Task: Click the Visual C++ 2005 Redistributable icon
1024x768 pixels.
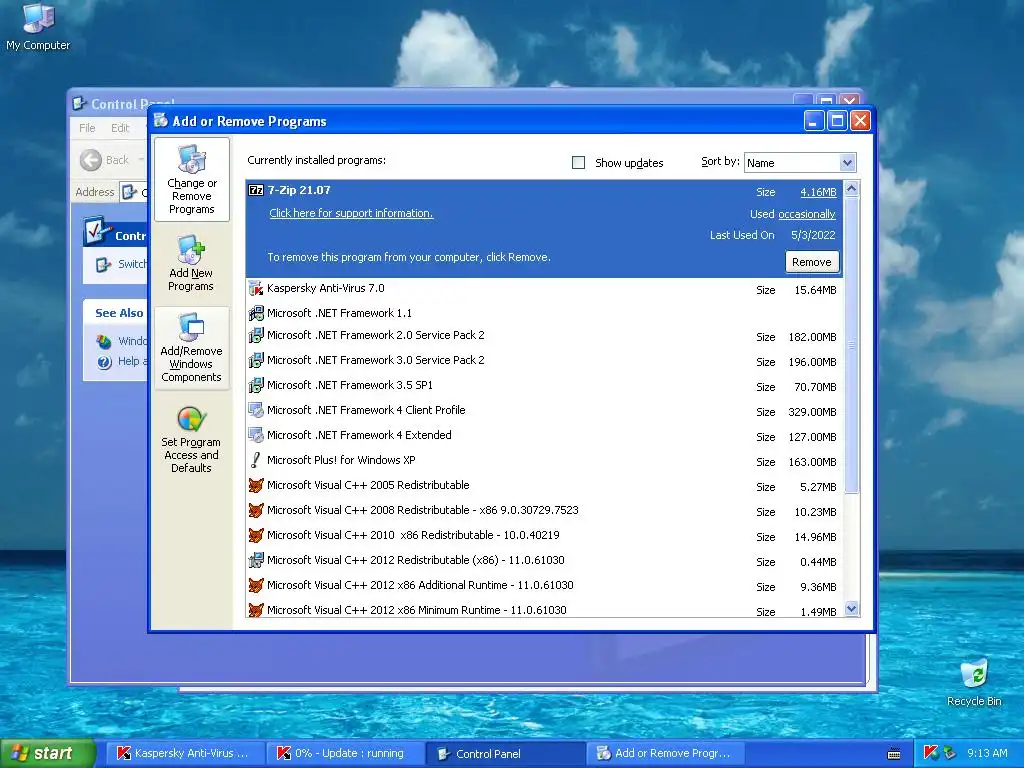Action: [256, 485]
